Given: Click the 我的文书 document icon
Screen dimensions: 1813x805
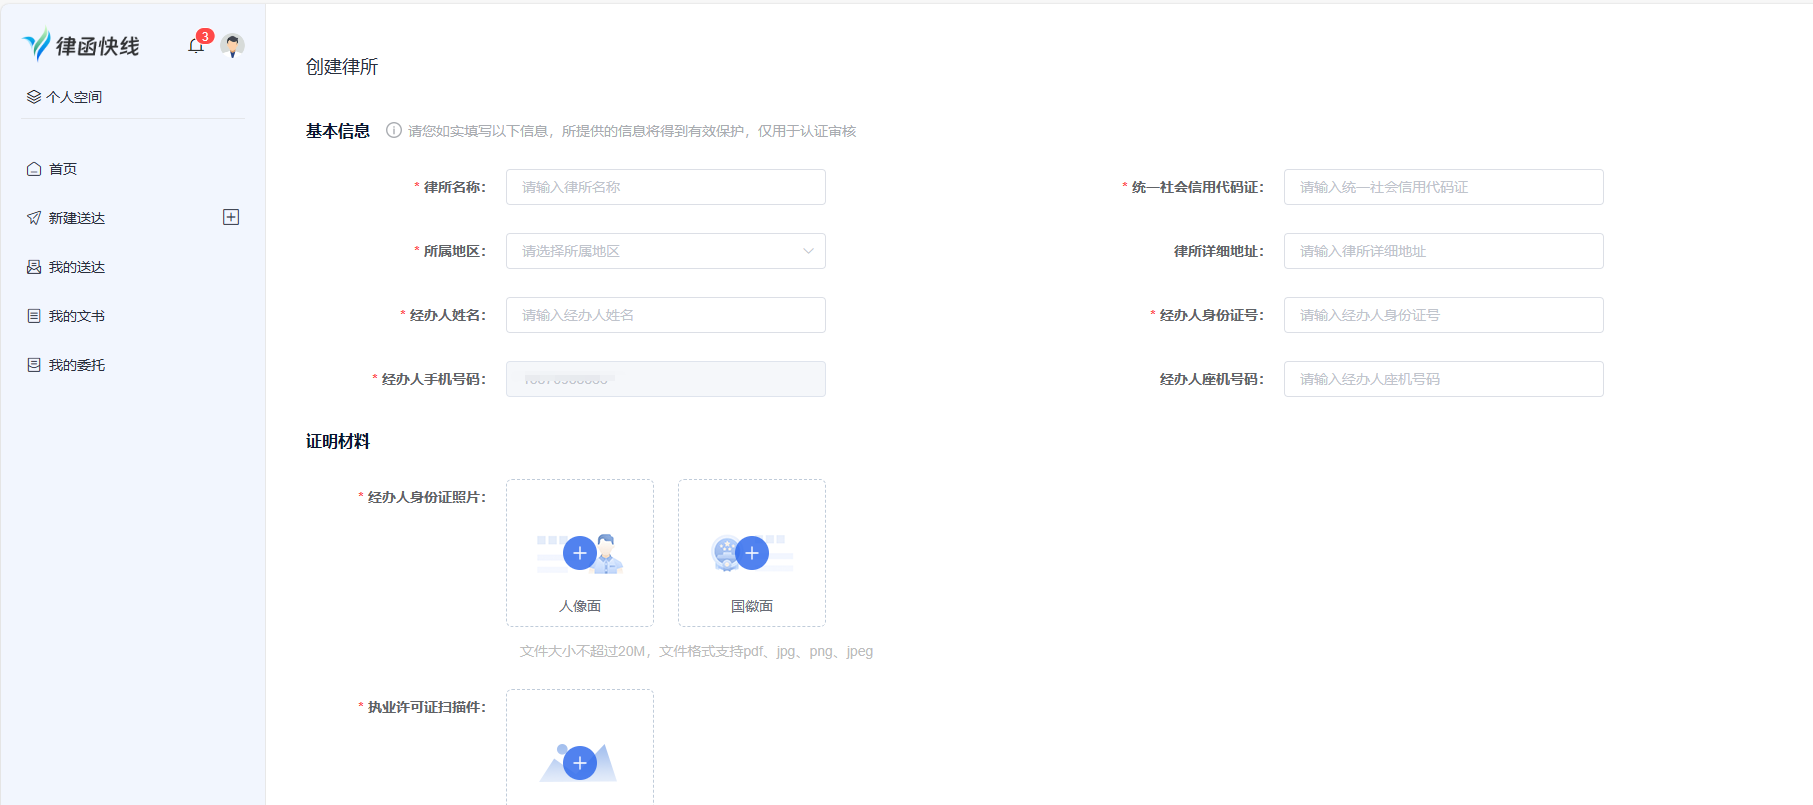Looking at the screenshot, I should tap(34, 316).
